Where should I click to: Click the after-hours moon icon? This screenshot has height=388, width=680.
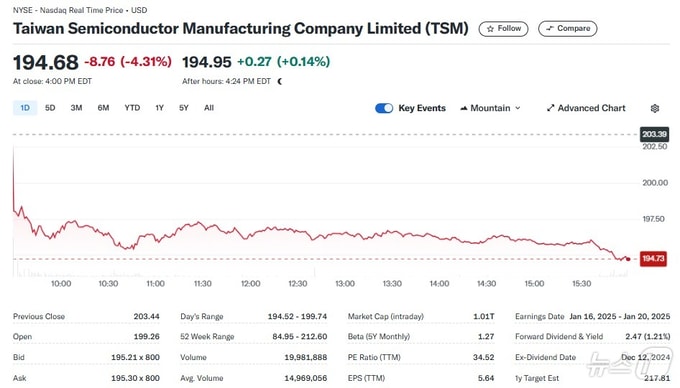pos(280,82)
